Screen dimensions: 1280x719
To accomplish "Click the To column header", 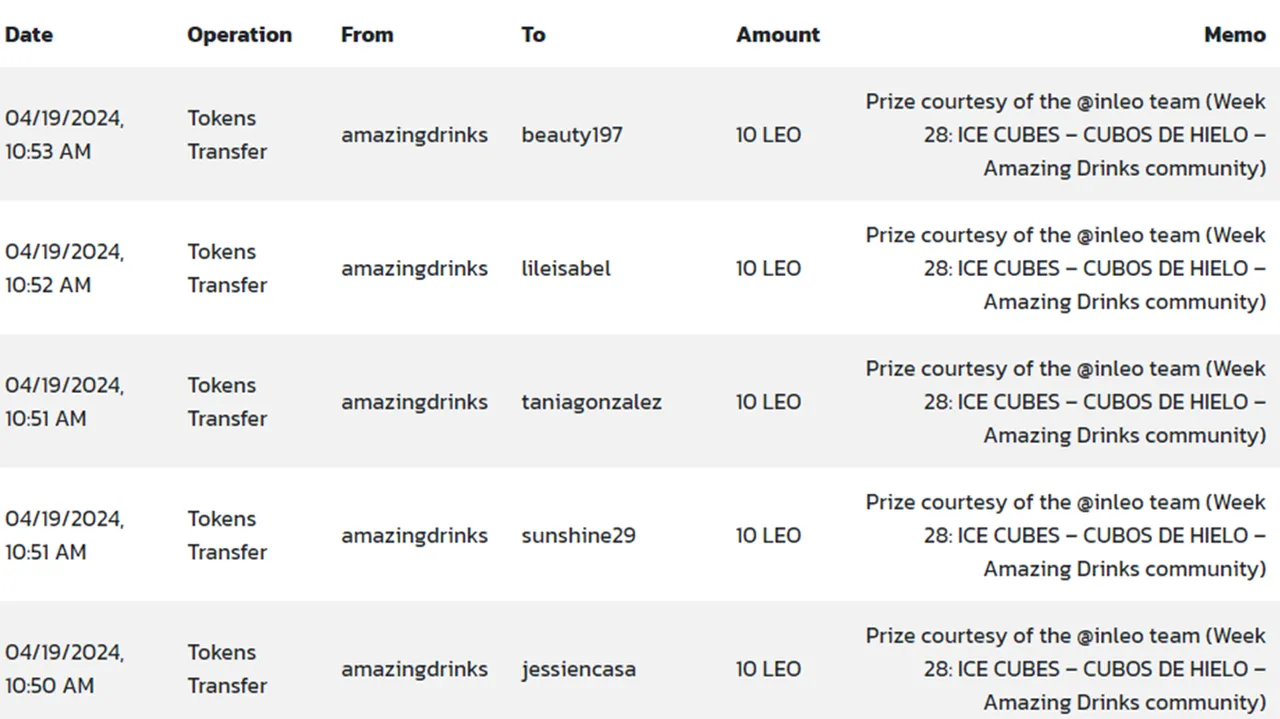I will point(533,34).
